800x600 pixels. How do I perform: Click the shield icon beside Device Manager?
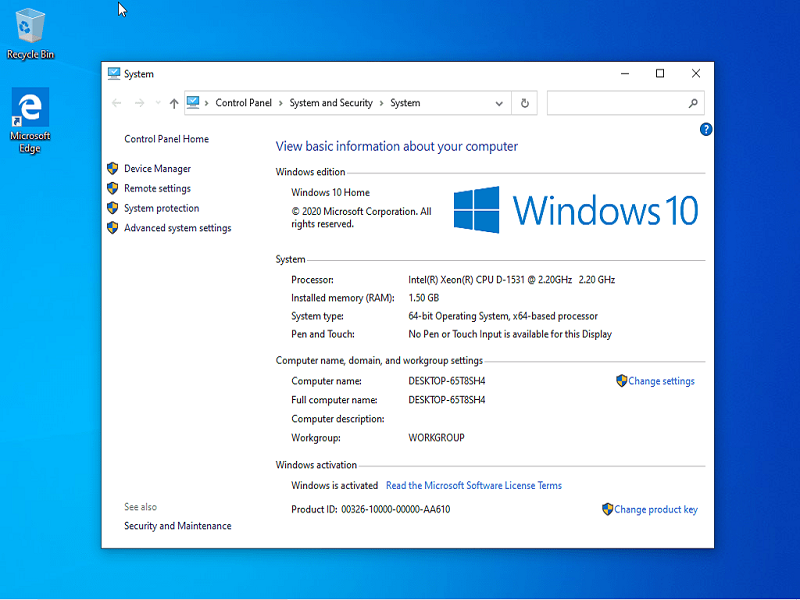tap(113, 168)
